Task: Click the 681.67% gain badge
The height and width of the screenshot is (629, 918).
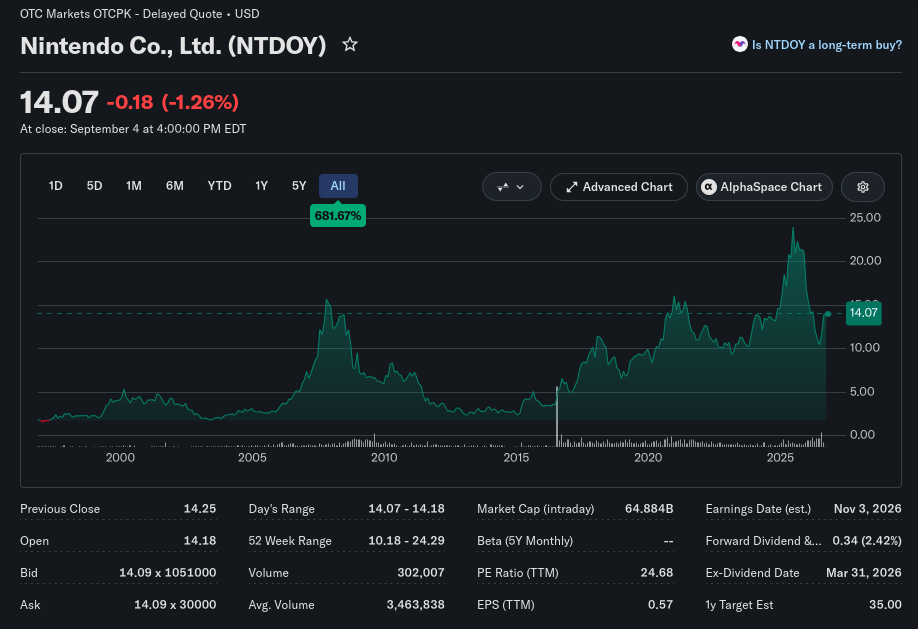Action: [x=338, y=216]
